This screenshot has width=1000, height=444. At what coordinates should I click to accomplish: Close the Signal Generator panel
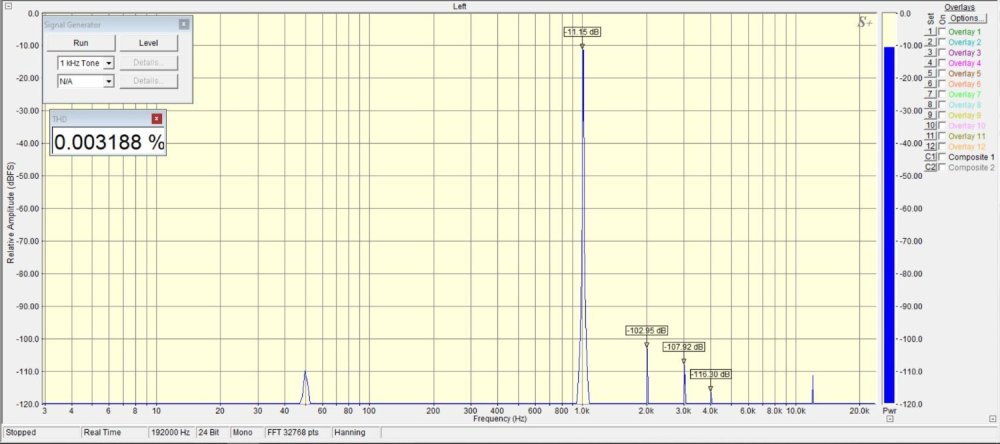click(x=183, y=23)
